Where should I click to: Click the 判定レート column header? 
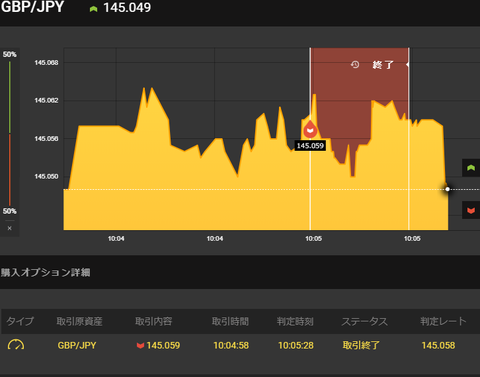(x=443, y=321)
